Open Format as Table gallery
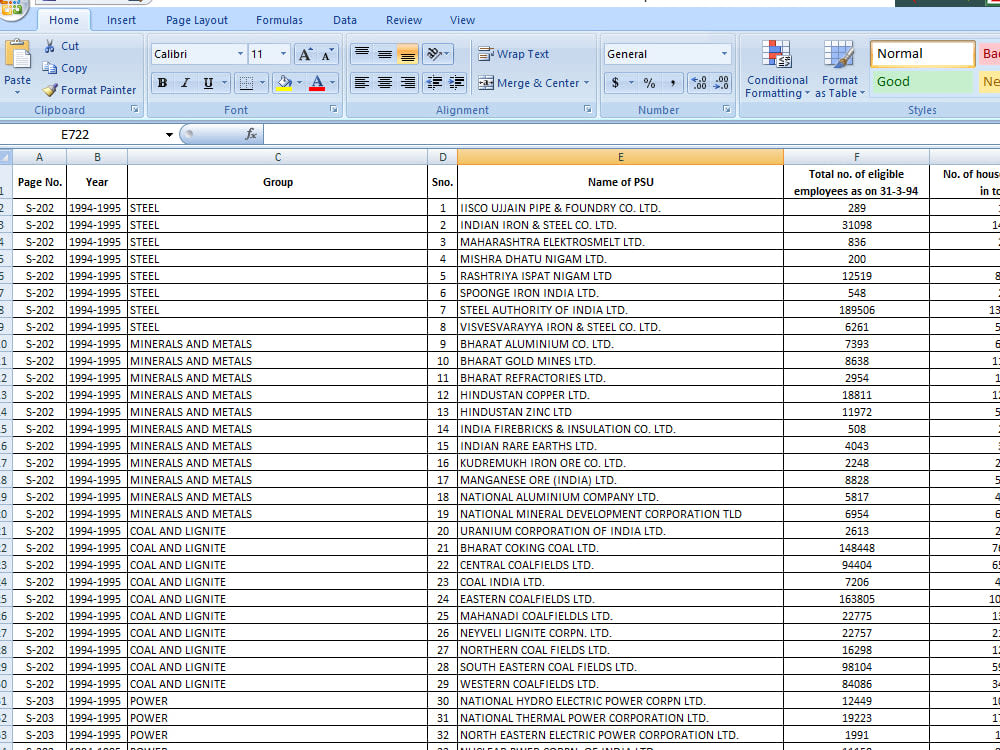 pyautogui.click(x=839, y=69)
